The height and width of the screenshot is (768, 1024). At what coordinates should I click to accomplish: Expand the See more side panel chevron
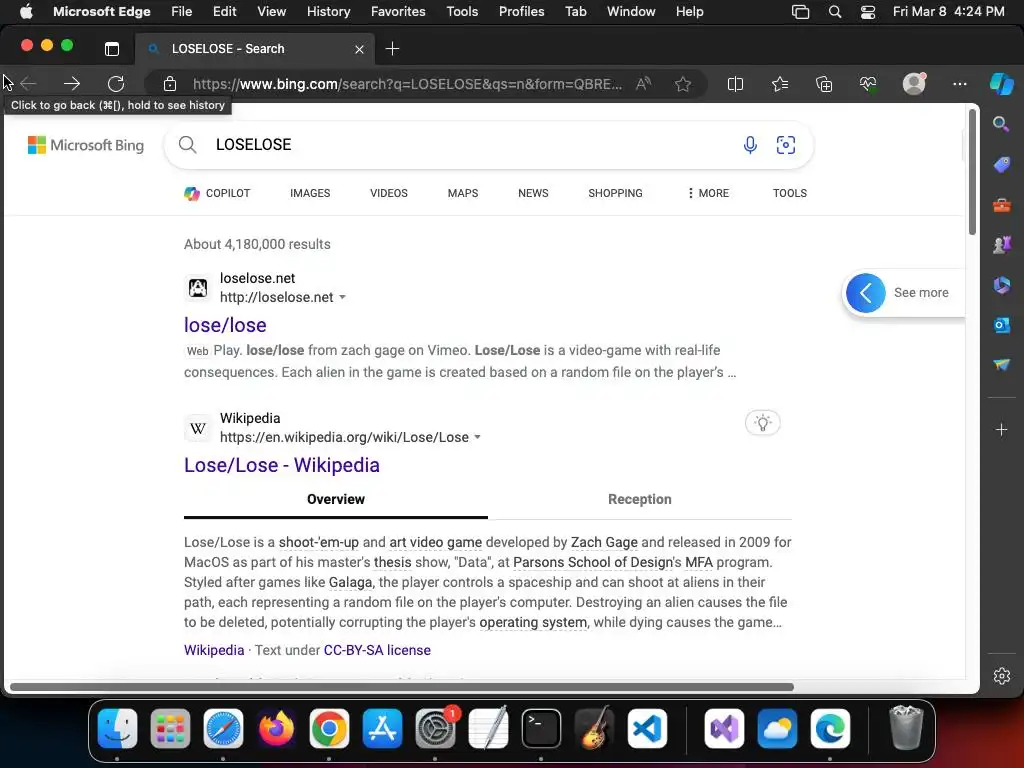(866, 293)
